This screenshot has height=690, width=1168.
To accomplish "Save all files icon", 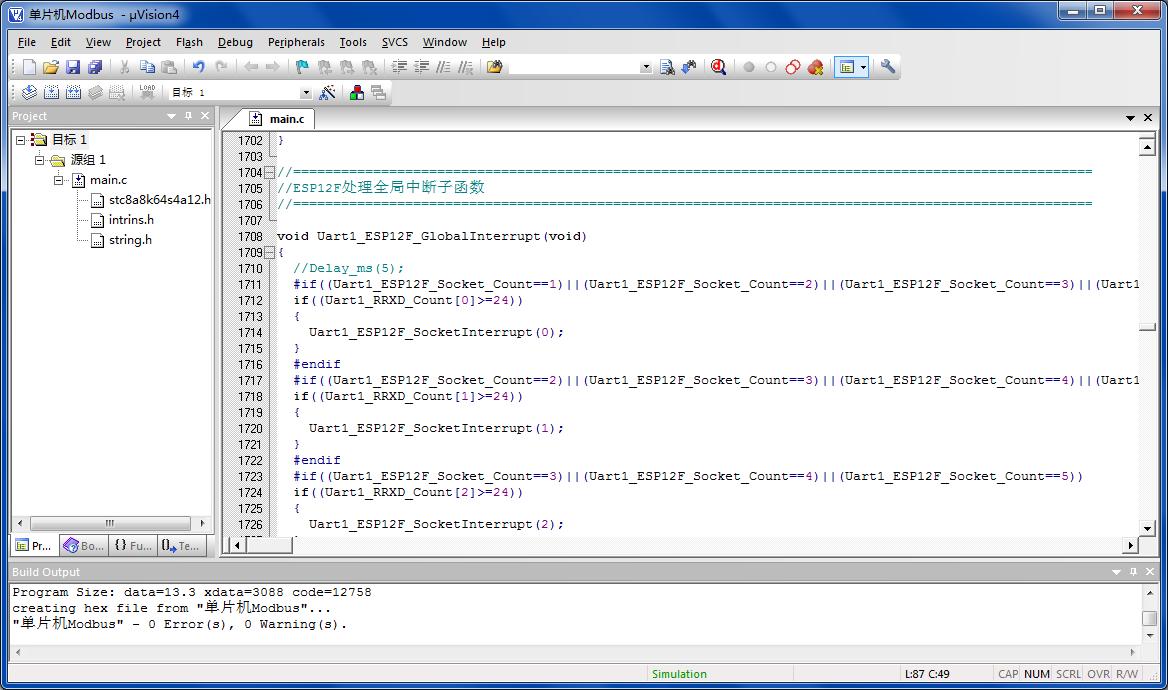I will pyautogui.click(x=95, y=67).
